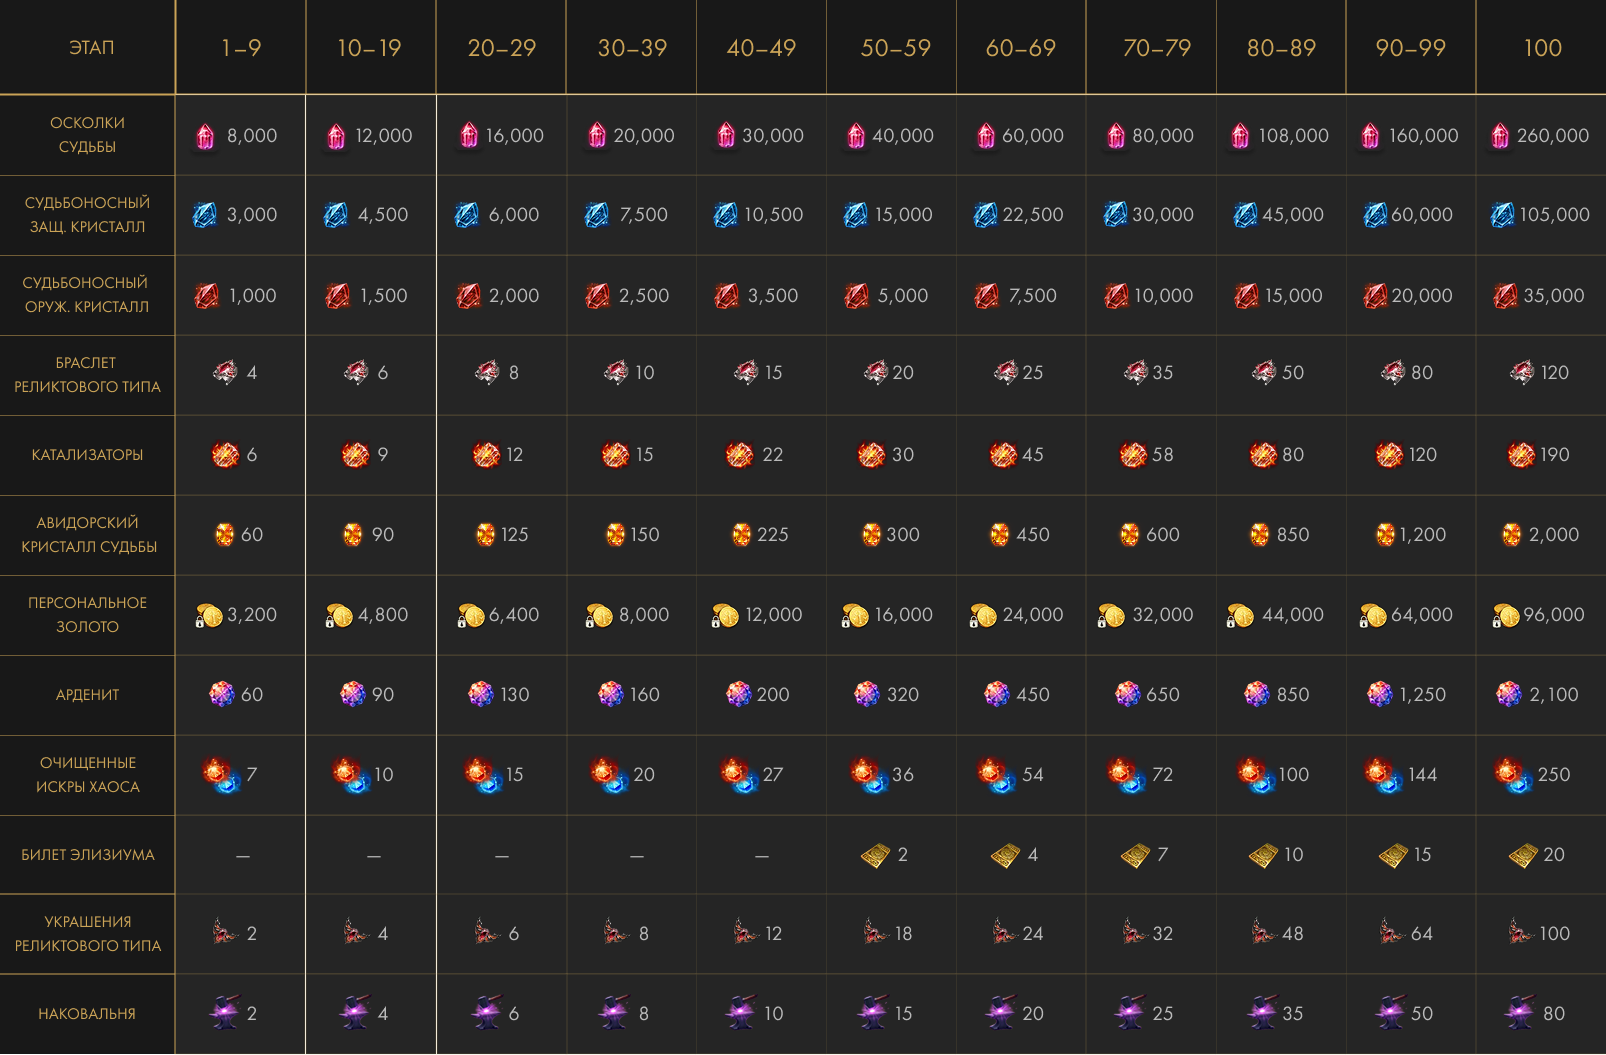Screen dimensions: 1606x1055
Task: Click the red weapon crystal icon beside 35,000
Action: pyautogui.click(x=1505, y=296)
